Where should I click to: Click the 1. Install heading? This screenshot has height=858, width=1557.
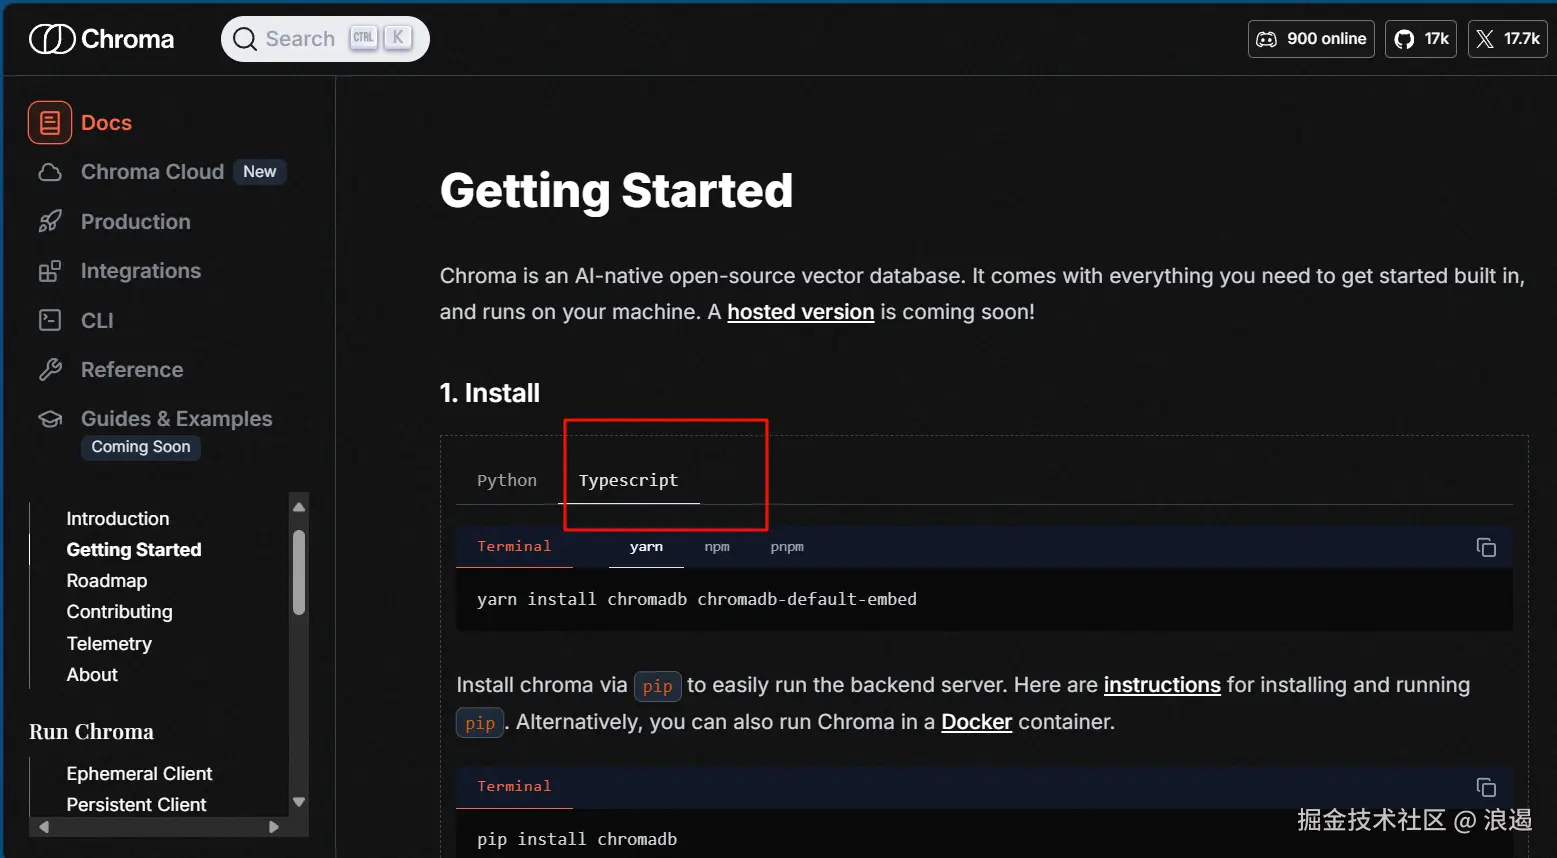click(490, 393)
